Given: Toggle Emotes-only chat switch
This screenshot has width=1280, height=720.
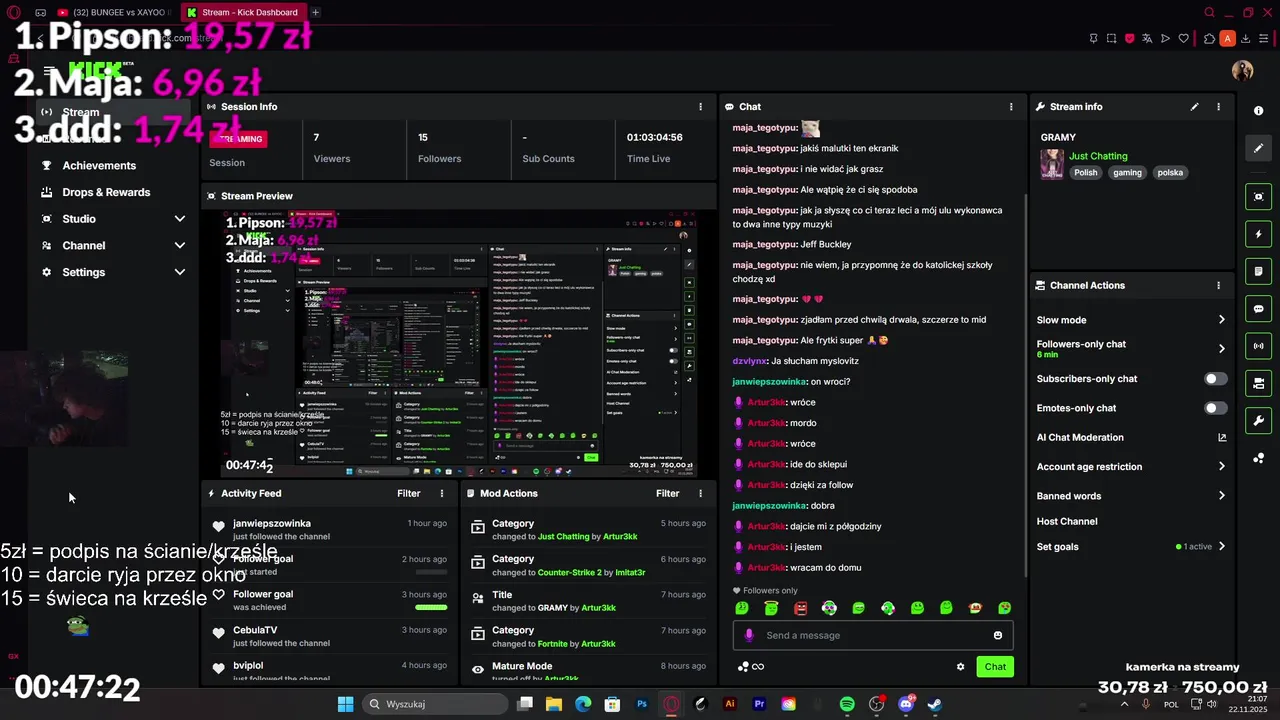Looking at the screenshot, I should click(x=1215, y=408).
